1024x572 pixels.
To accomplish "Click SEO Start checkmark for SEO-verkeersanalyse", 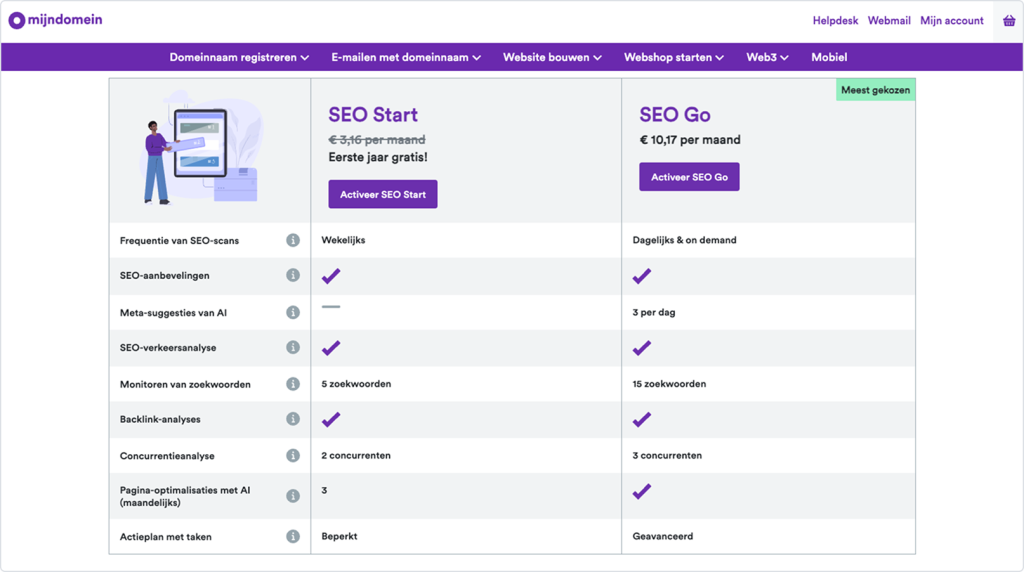I will pyautogui.click(x=331, y=348).
